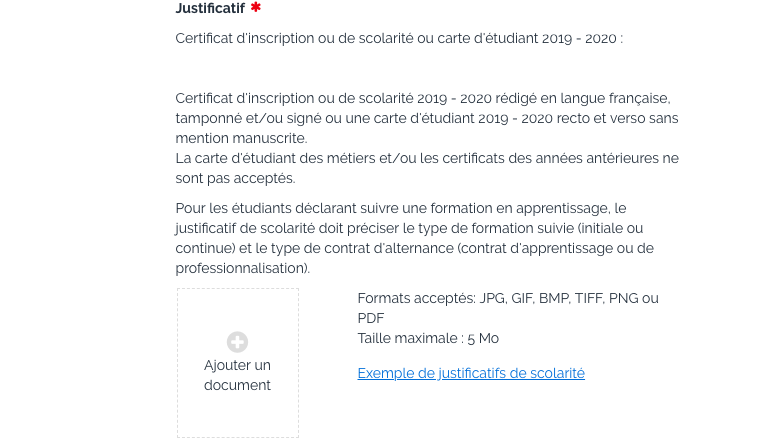Click the 'Ajouter un document' label
Image resolution: width=780 pixels, height=447 pixels.
pos(237,375)
